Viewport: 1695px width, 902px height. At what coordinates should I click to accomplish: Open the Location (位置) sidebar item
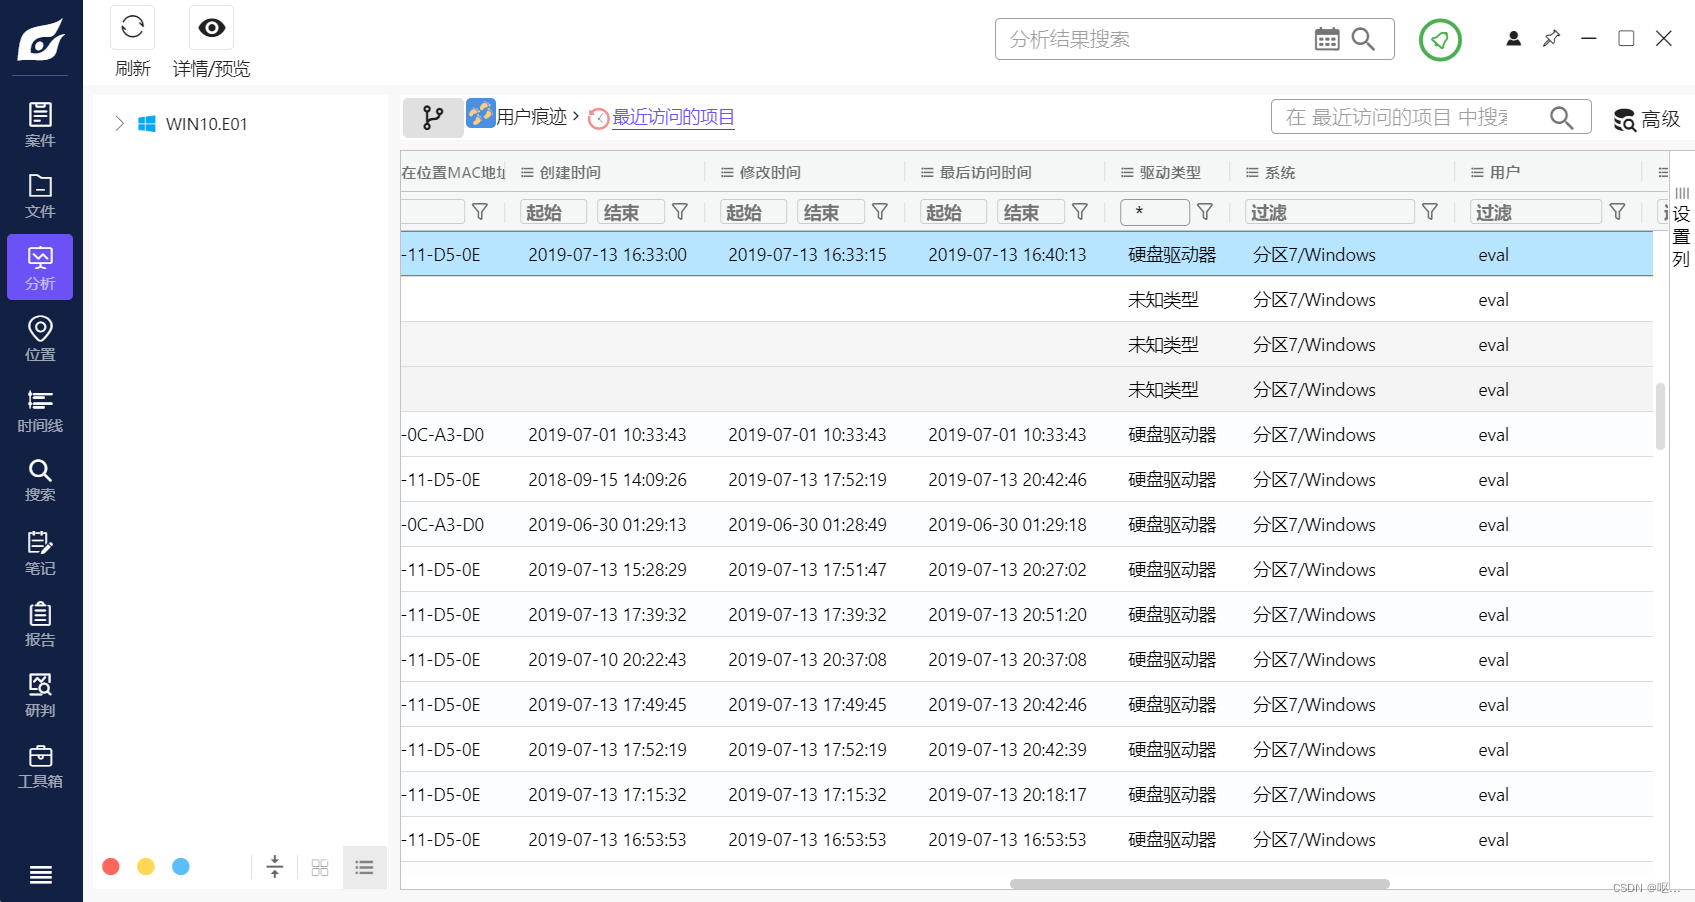[x=40, y=339]
